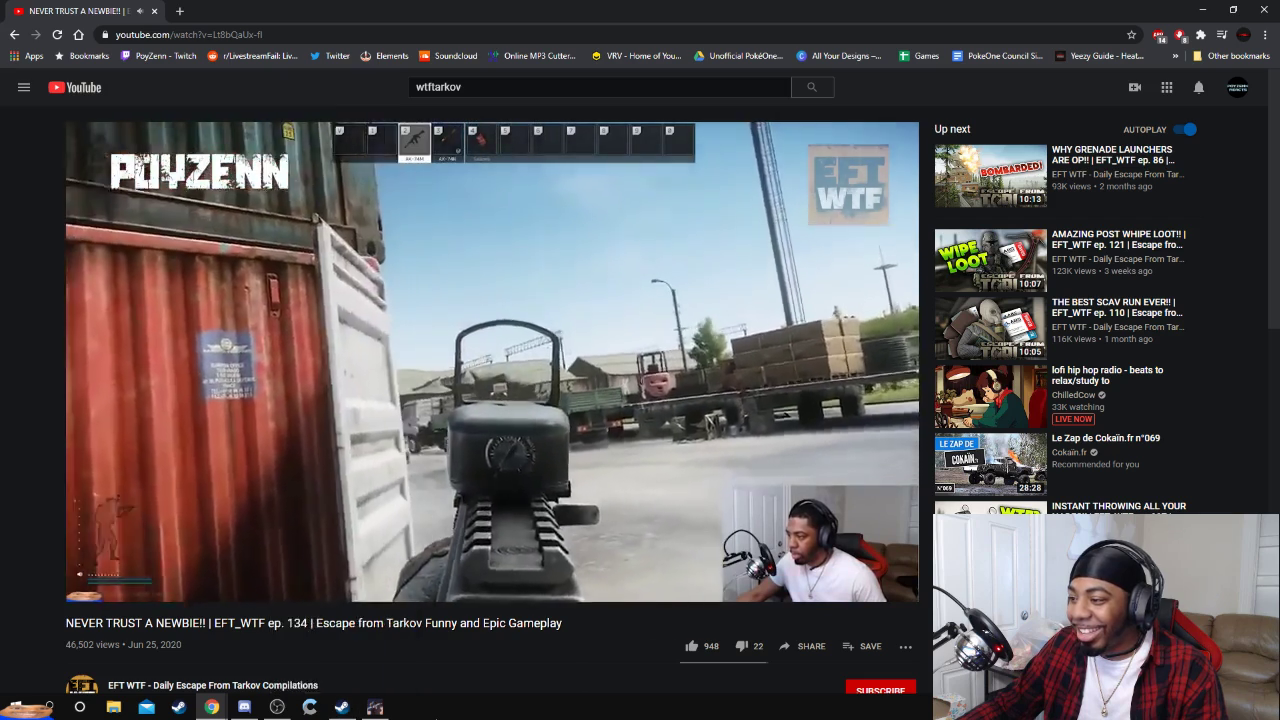
Task: Open EFT WTF channel avatar
Action: tap(82, 686)
